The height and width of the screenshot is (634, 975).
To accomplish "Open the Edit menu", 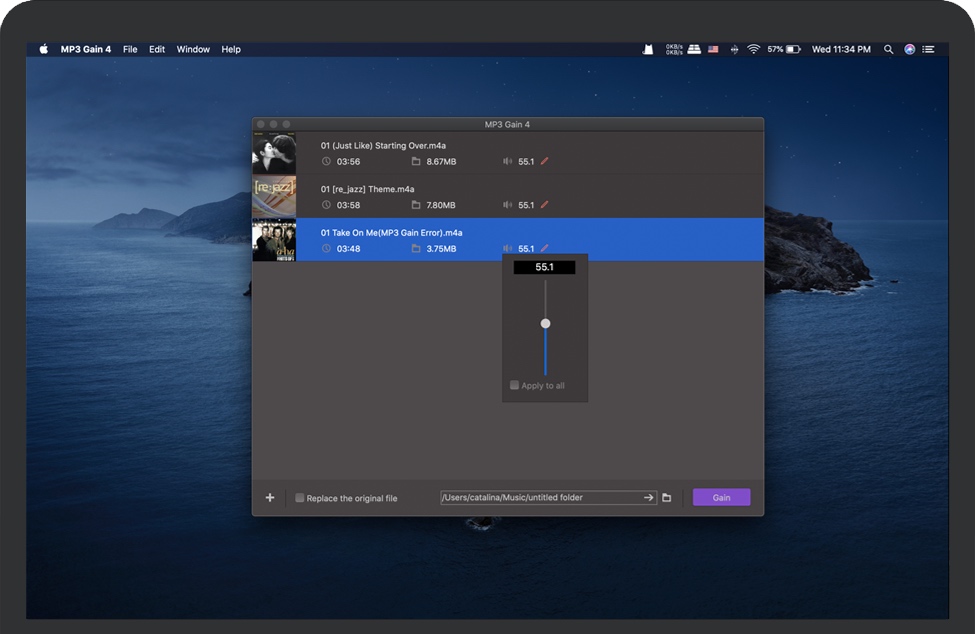I will click(x=157, y=49).
